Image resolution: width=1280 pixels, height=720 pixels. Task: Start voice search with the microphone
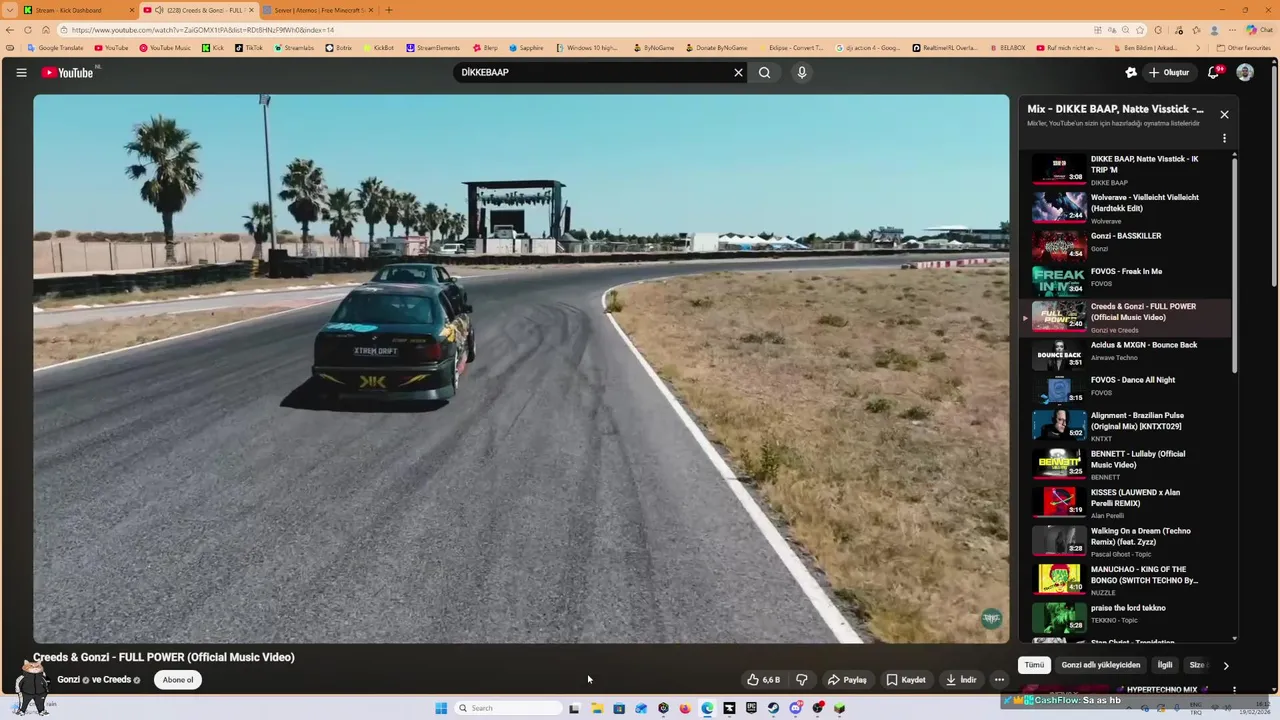click(801, 72)
